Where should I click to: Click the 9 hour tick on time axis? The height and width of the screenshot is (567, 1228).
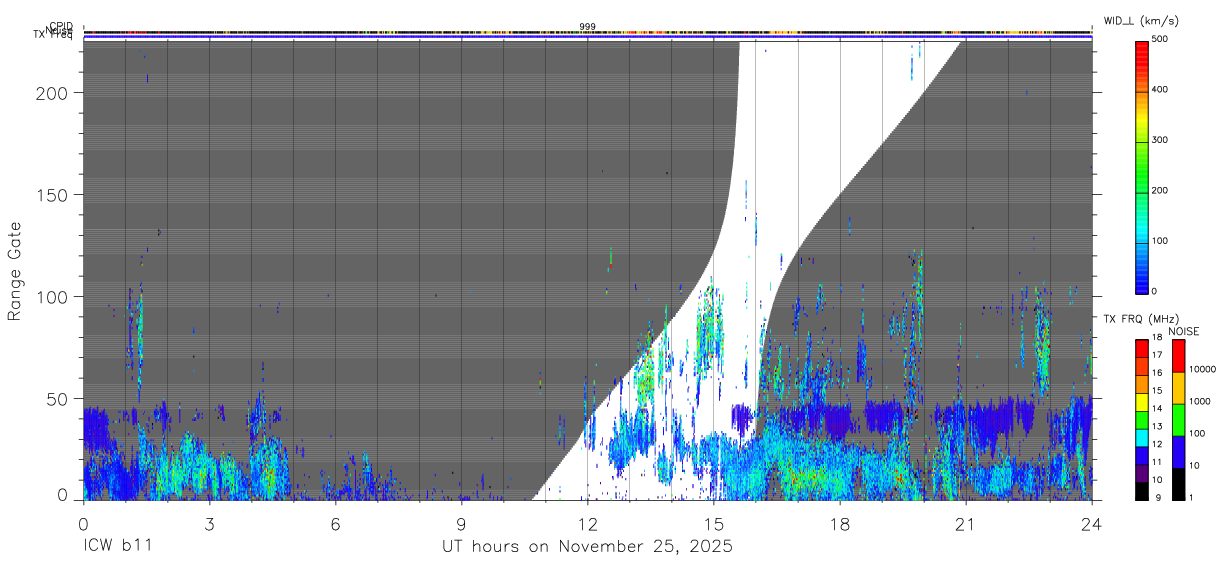(x=461, y=523)
